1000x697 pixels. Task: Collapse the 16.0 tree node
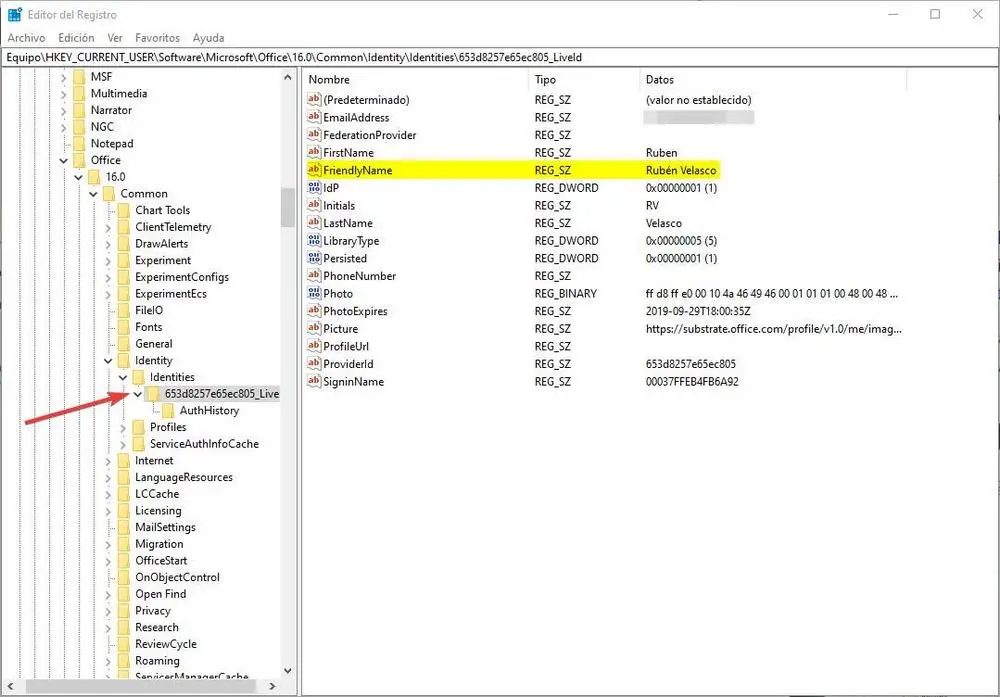(x=78, y=177)
